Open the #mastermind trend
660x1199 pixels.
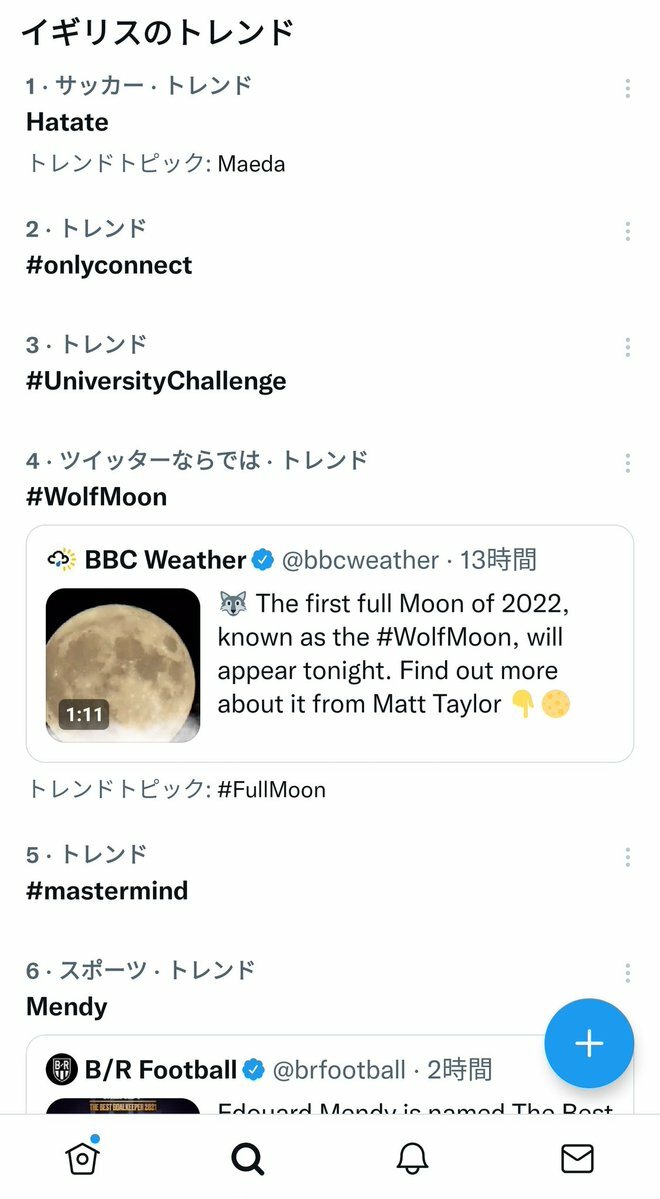pos(107,891)
